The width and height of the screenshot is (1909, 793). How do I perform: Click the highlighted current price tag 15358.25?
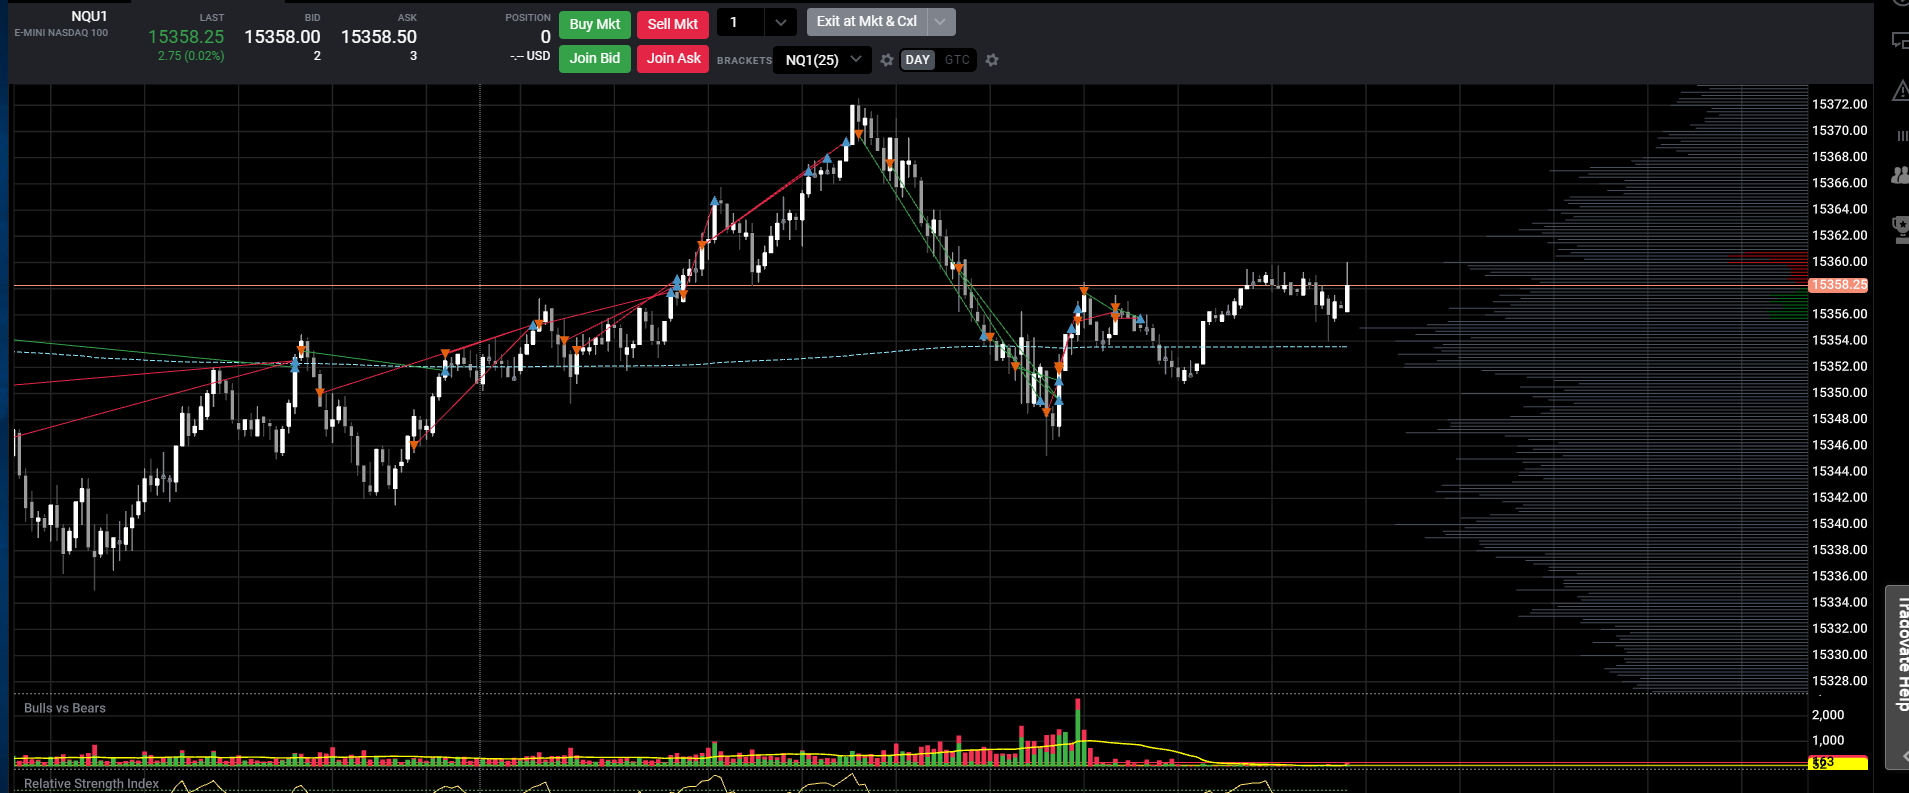[x=1839, y=285]
